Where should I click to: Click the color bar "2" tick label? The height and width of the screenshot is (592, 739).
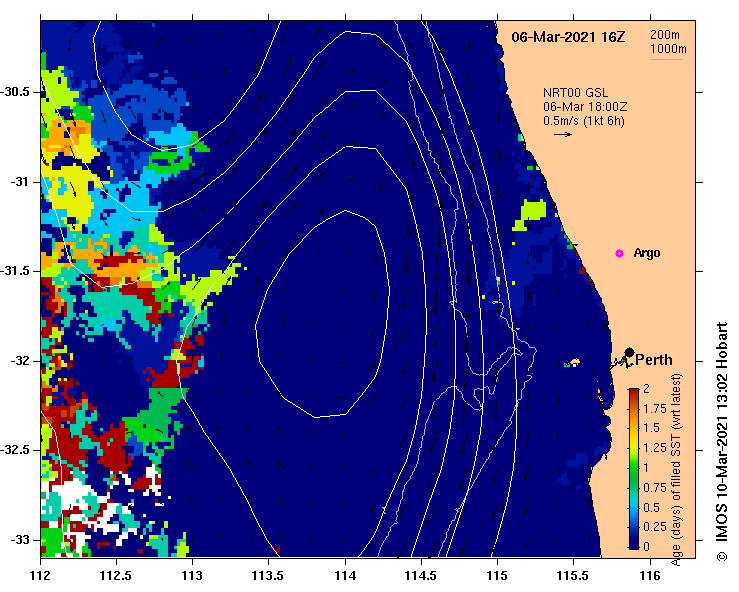(646, 389)
